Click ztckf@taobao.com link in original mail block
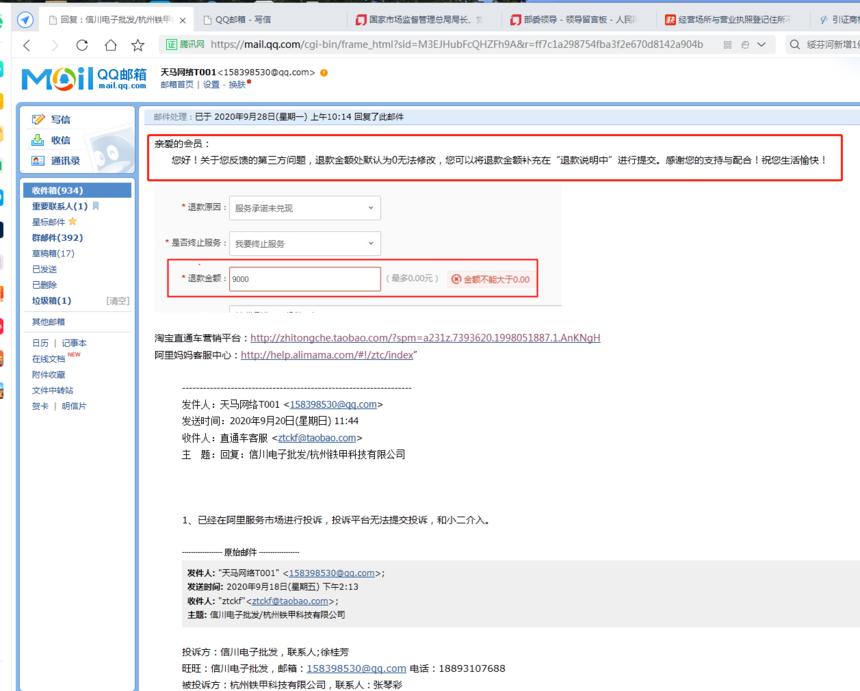 coord(290,601)
